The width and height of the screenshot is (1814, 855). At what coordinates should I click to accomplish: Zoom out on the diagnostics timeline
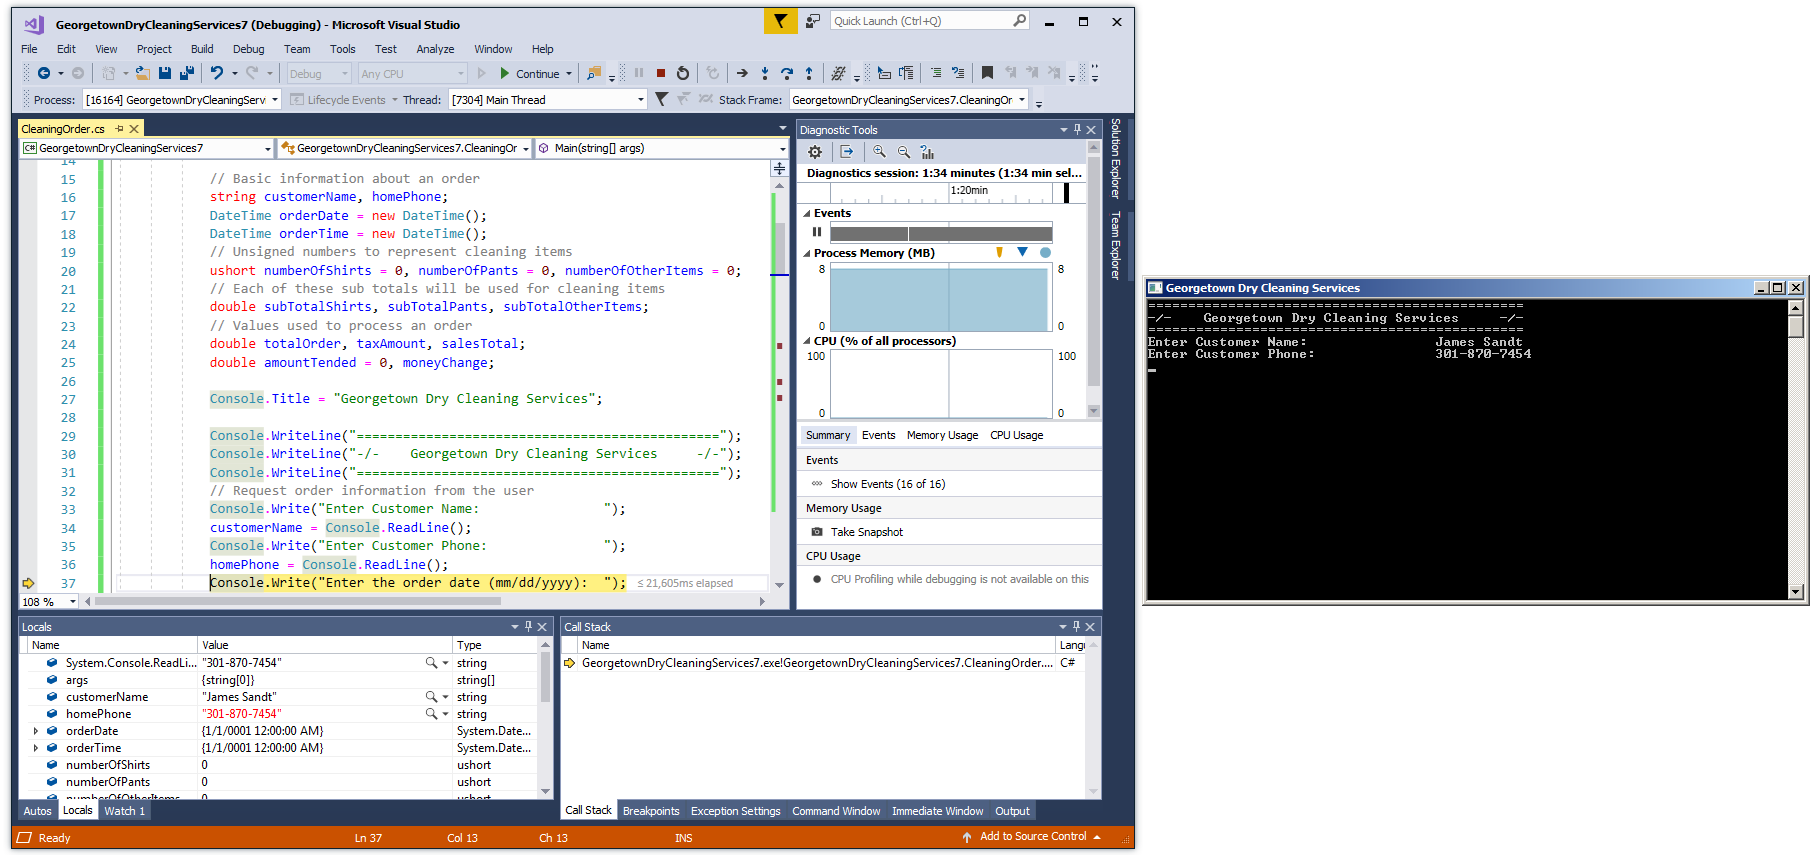[904, 152]
